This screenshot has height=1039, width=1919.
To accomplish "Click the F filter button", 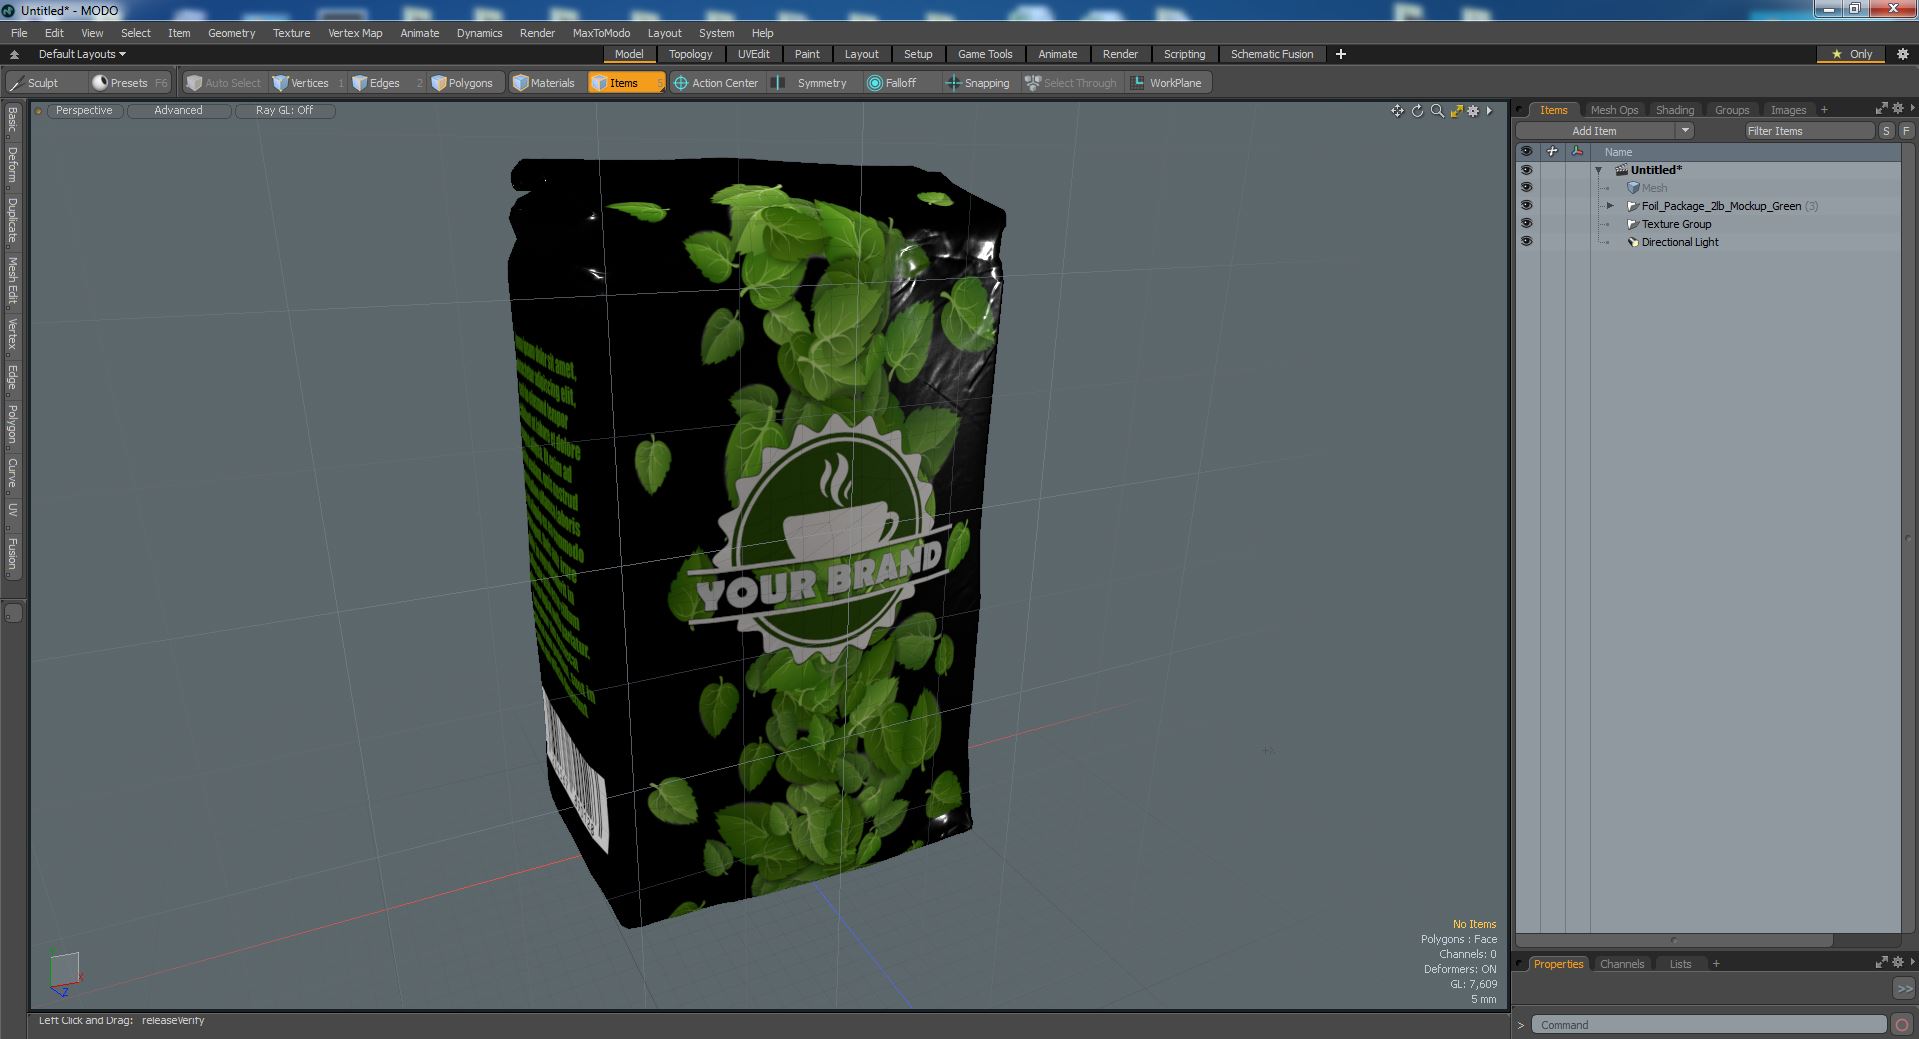I will pos(1906,131).
